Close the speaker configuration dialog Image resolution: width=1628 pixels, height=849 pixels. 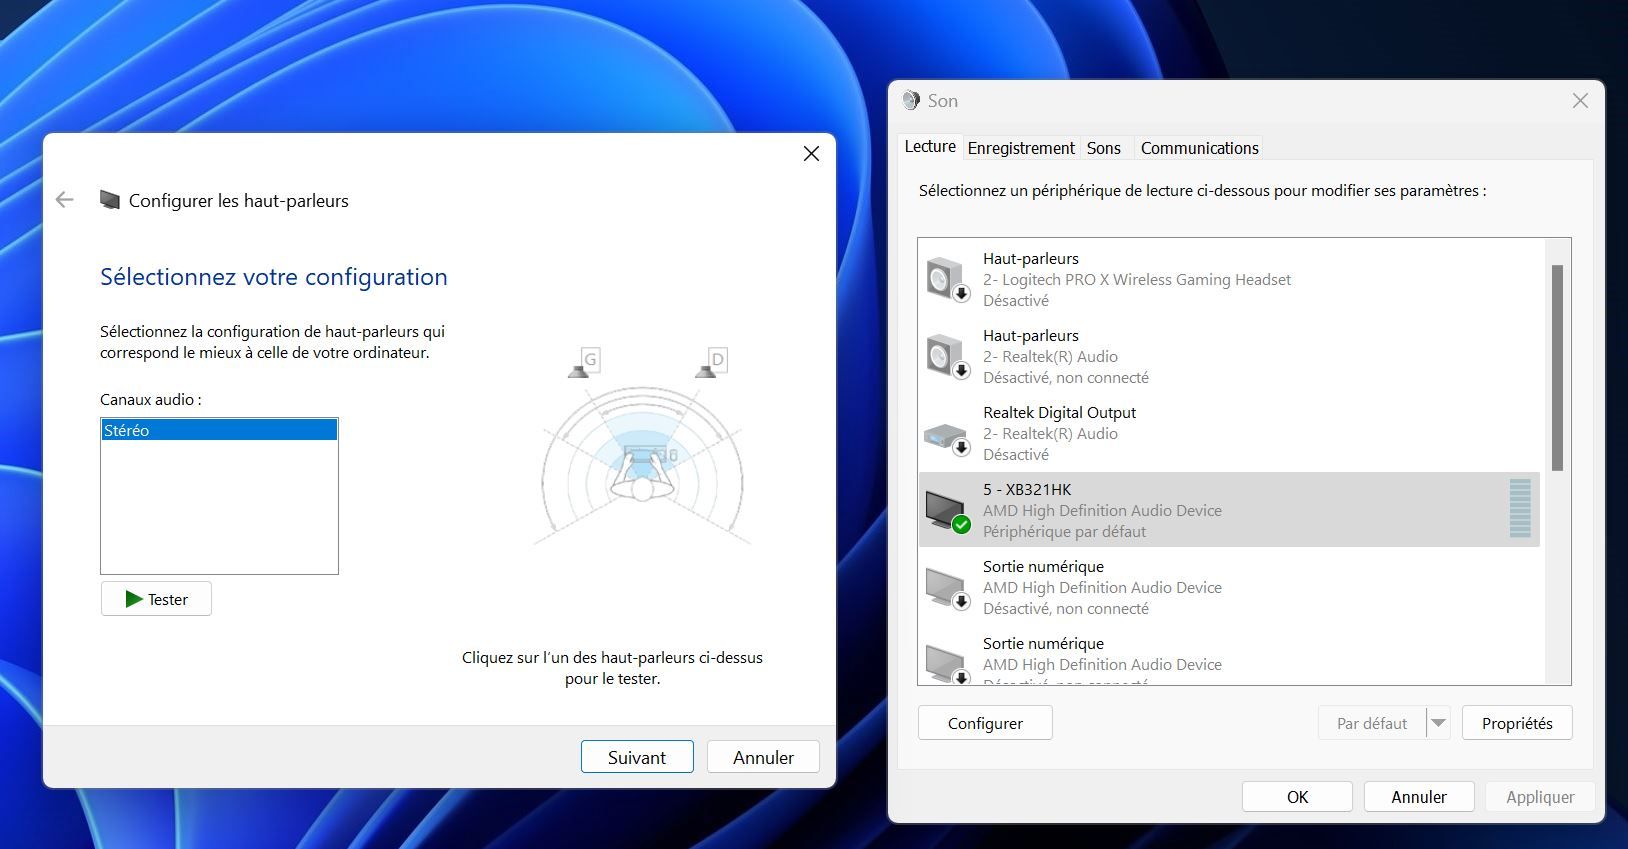pyautogui.click(x=811, y=154)
